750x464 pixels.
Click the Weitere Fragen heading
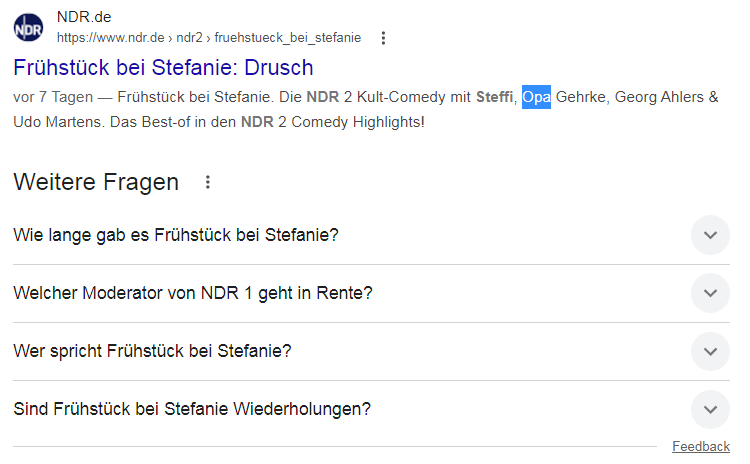click(96, 182)
